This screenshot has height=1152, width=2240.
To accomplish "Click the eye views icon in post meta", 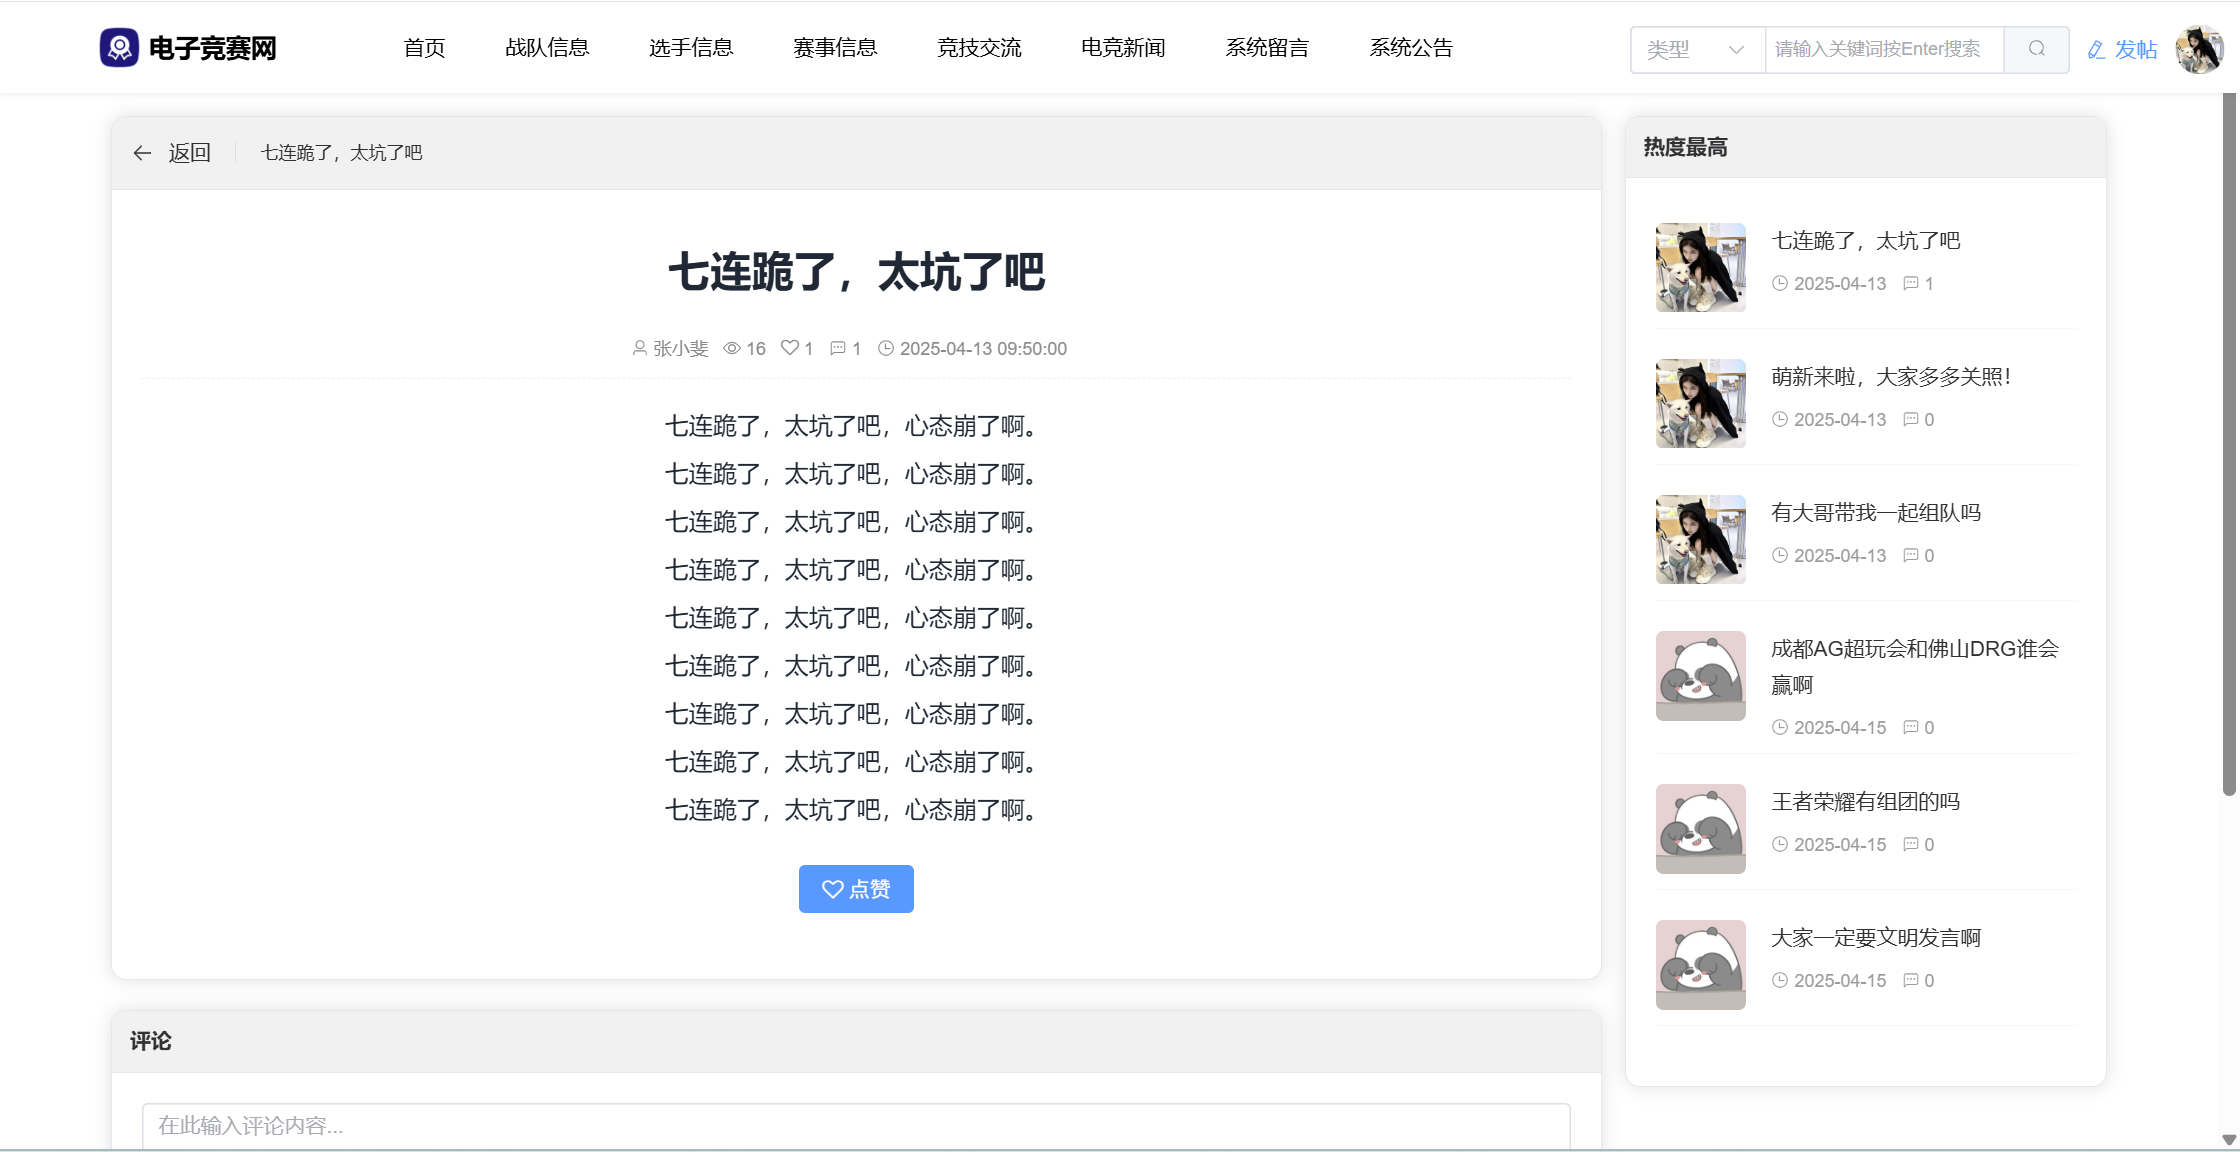I will (x=732, y=348).
